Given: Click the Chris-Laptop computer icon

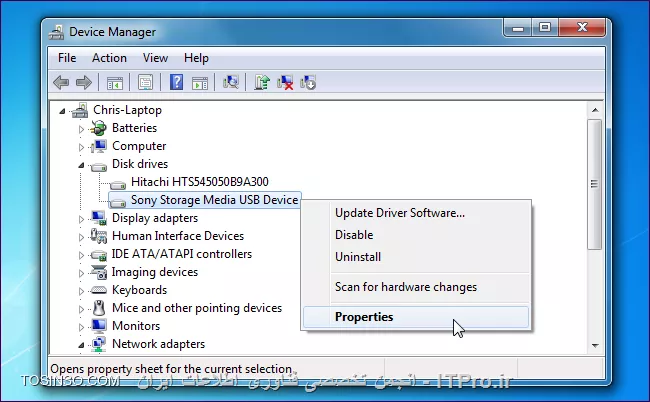Looking at the screenshot, I should [x=80, y=110].
